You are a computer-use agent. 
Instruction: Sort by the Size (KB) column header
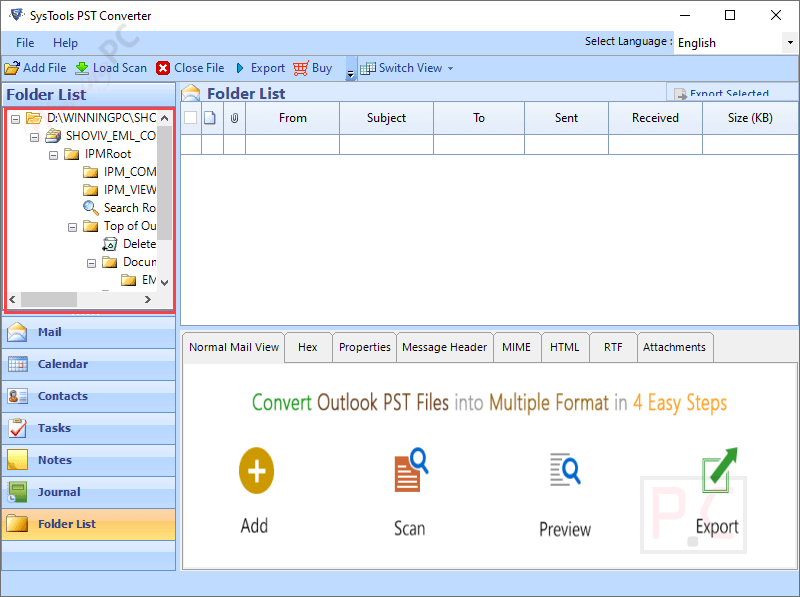pyautogui.click(x=750, y=118)
